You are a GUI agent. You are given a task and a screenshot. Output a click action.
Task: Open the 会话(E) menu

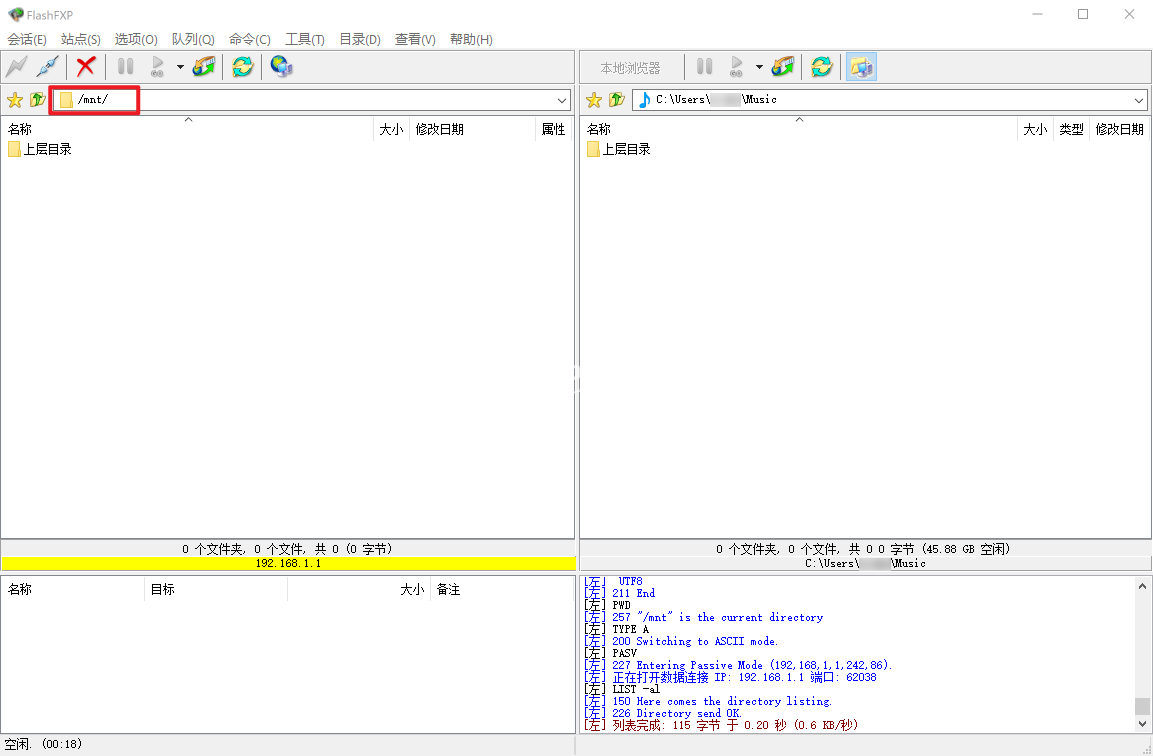(27, 40)
